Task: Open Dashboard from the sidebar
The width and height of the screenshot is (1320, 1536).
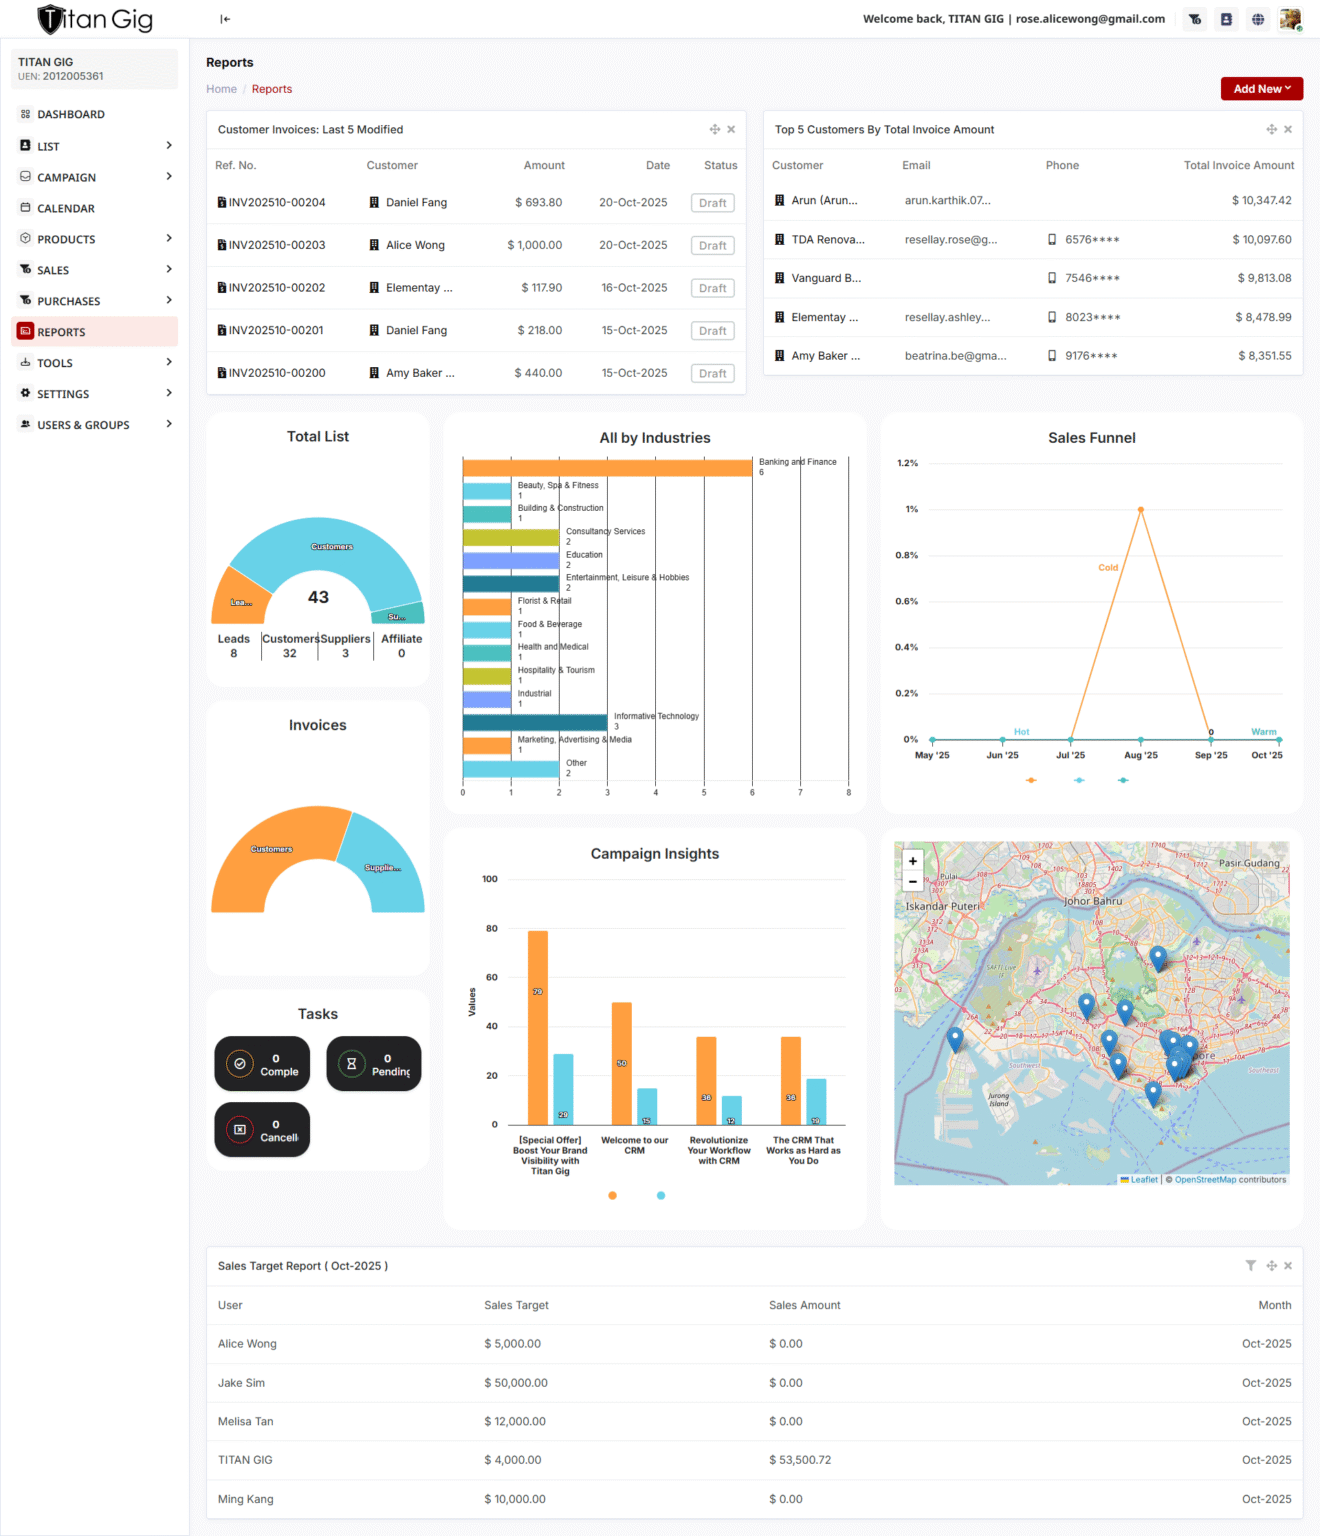Action: click(x=71, y=115)
